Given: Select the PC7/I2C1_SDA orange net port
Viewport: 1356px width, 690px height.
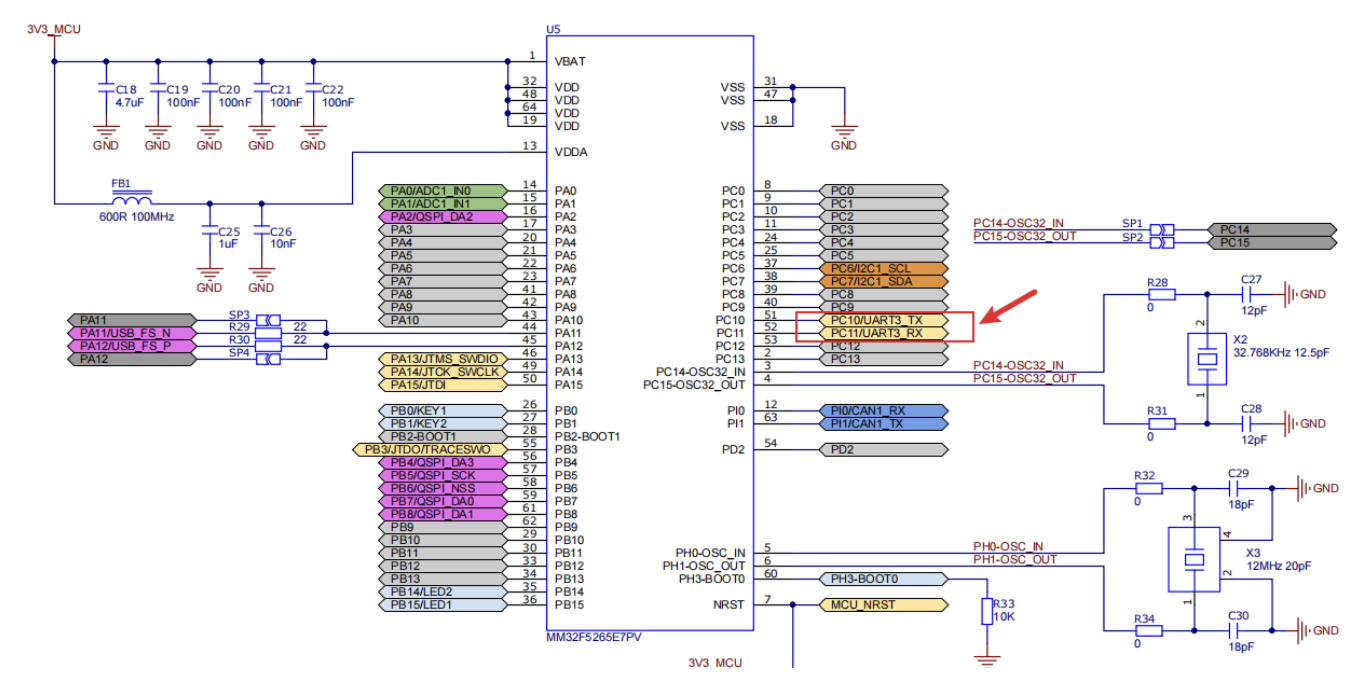Looking at the screenshot, I should (884, 281).
